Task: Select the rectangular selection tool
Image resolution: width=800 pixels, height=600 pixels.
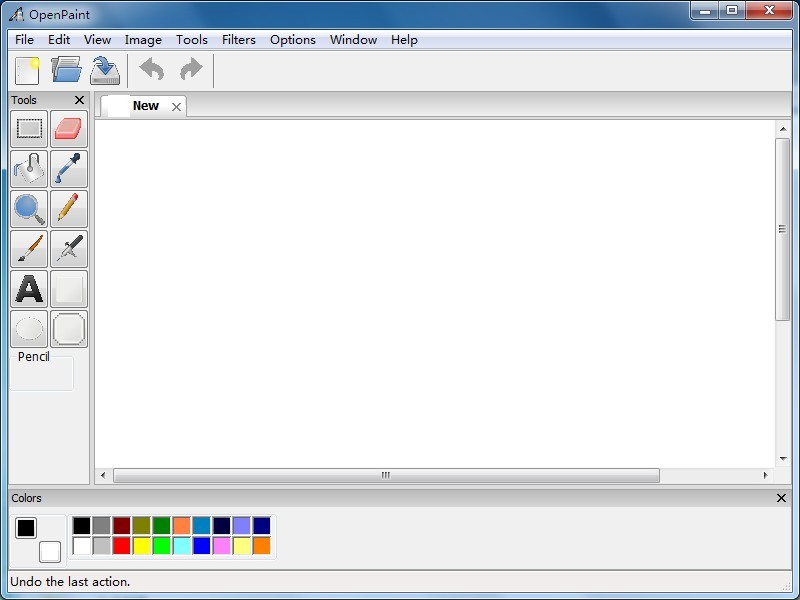Action: click(x=29, y=129)
